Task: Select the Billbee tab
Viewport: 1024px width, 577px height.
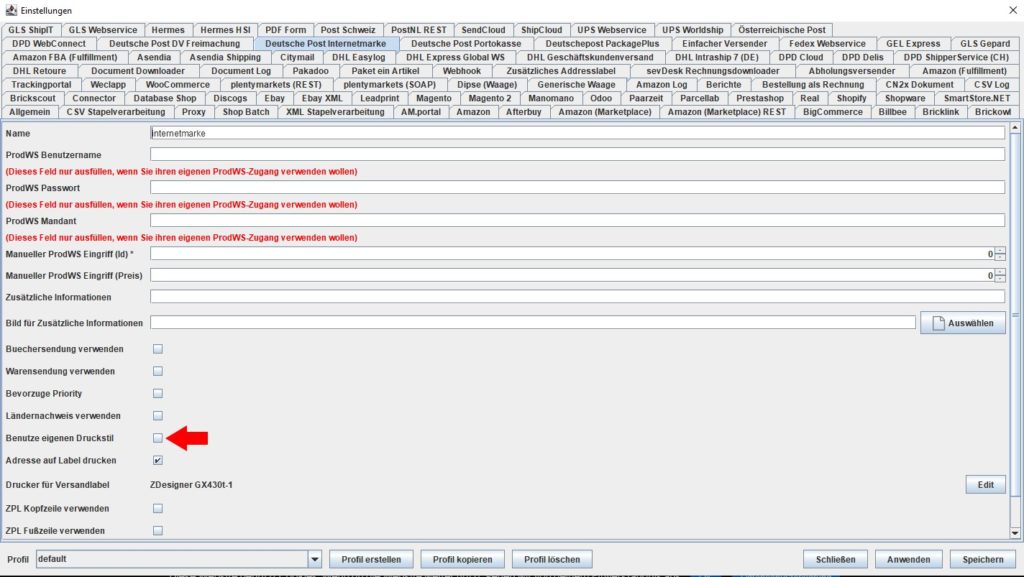Action: click(892, 112)
